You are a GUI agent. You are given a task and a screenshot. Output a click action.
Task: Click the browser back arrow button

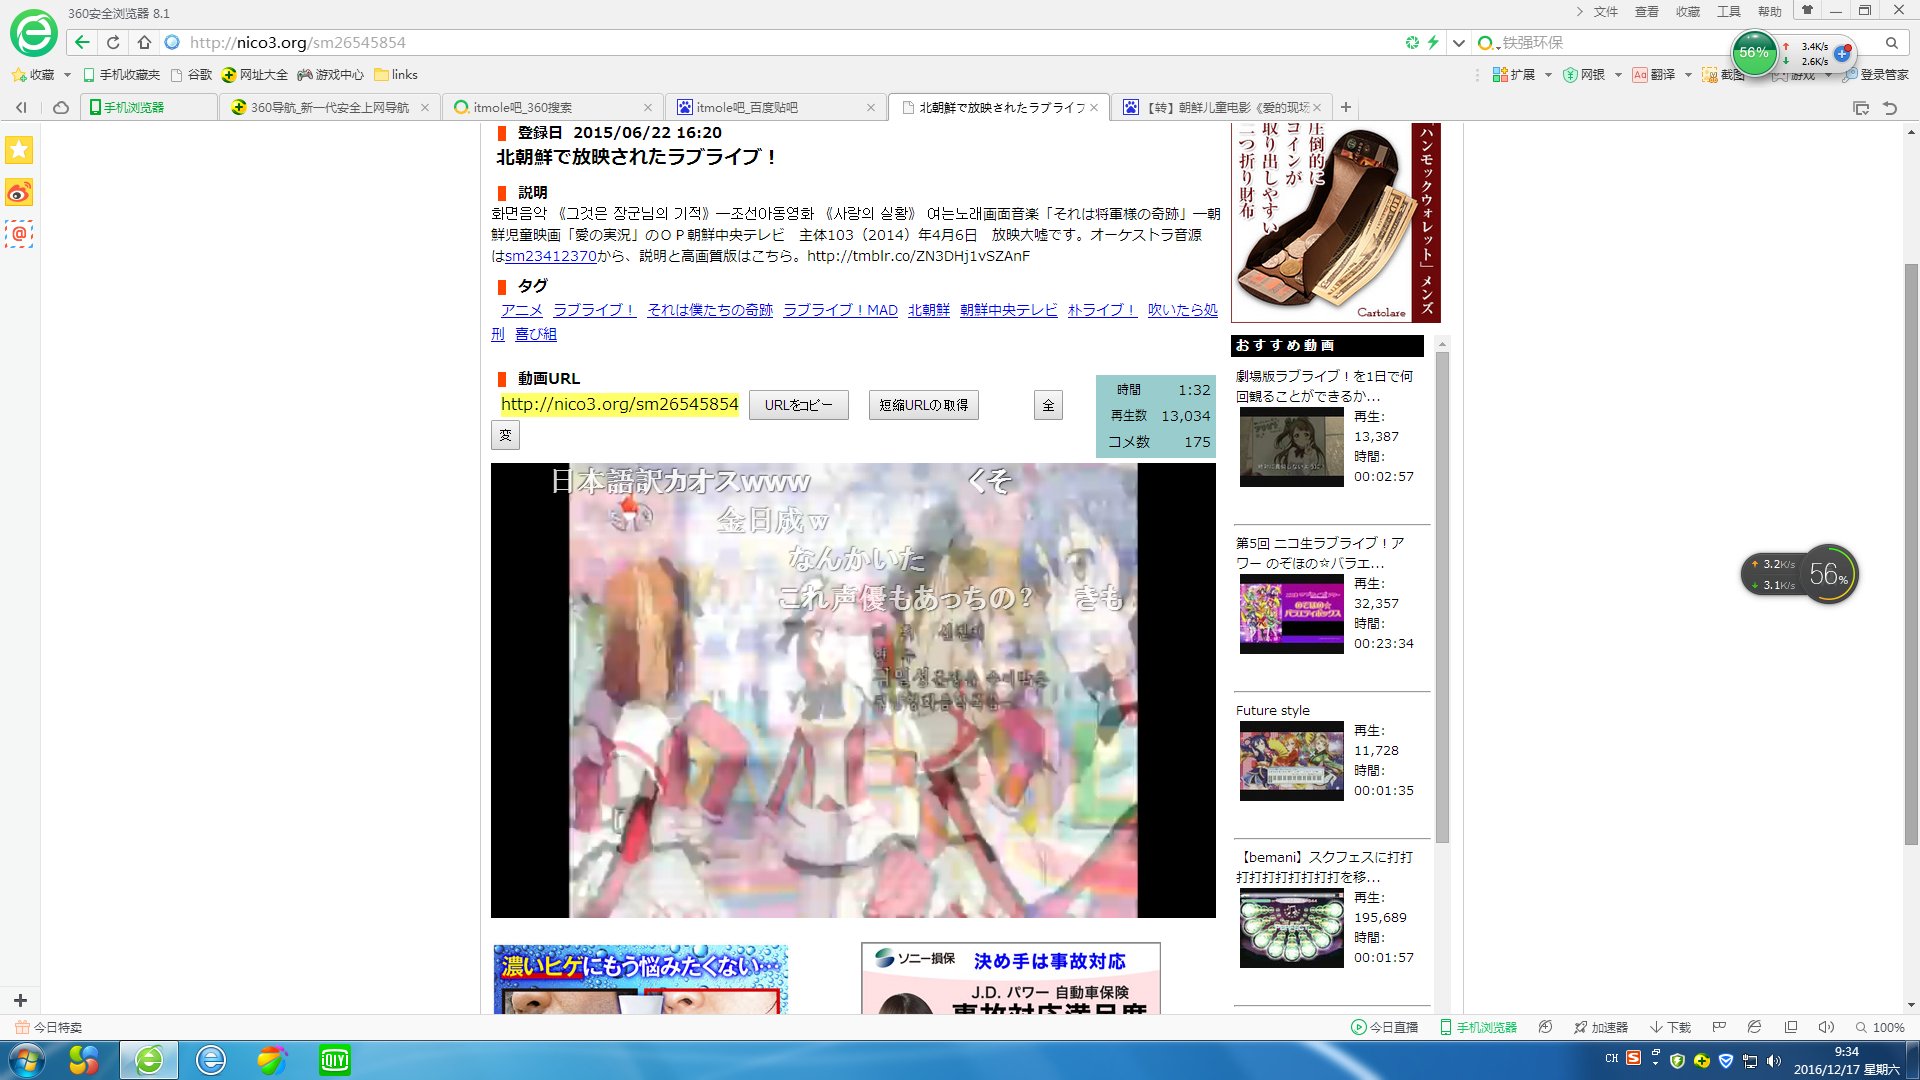82,42
